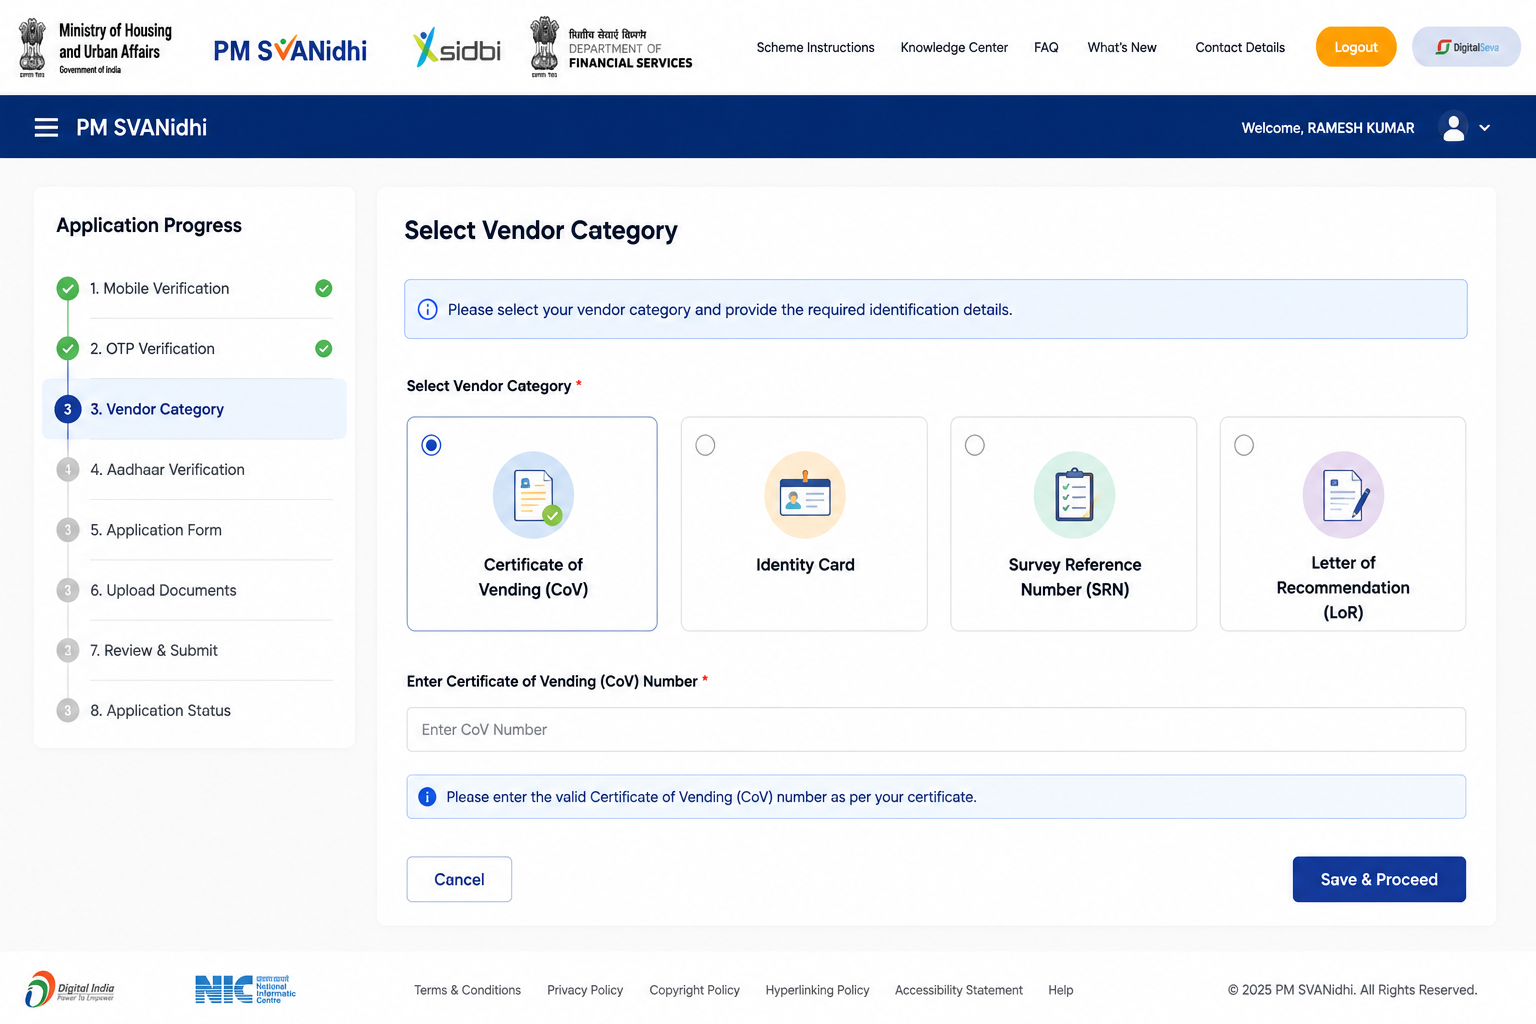Click the info icon in top banner
Image resolution: width=1536 pixels, height=1024 pixels.
[x=427, y=309]
